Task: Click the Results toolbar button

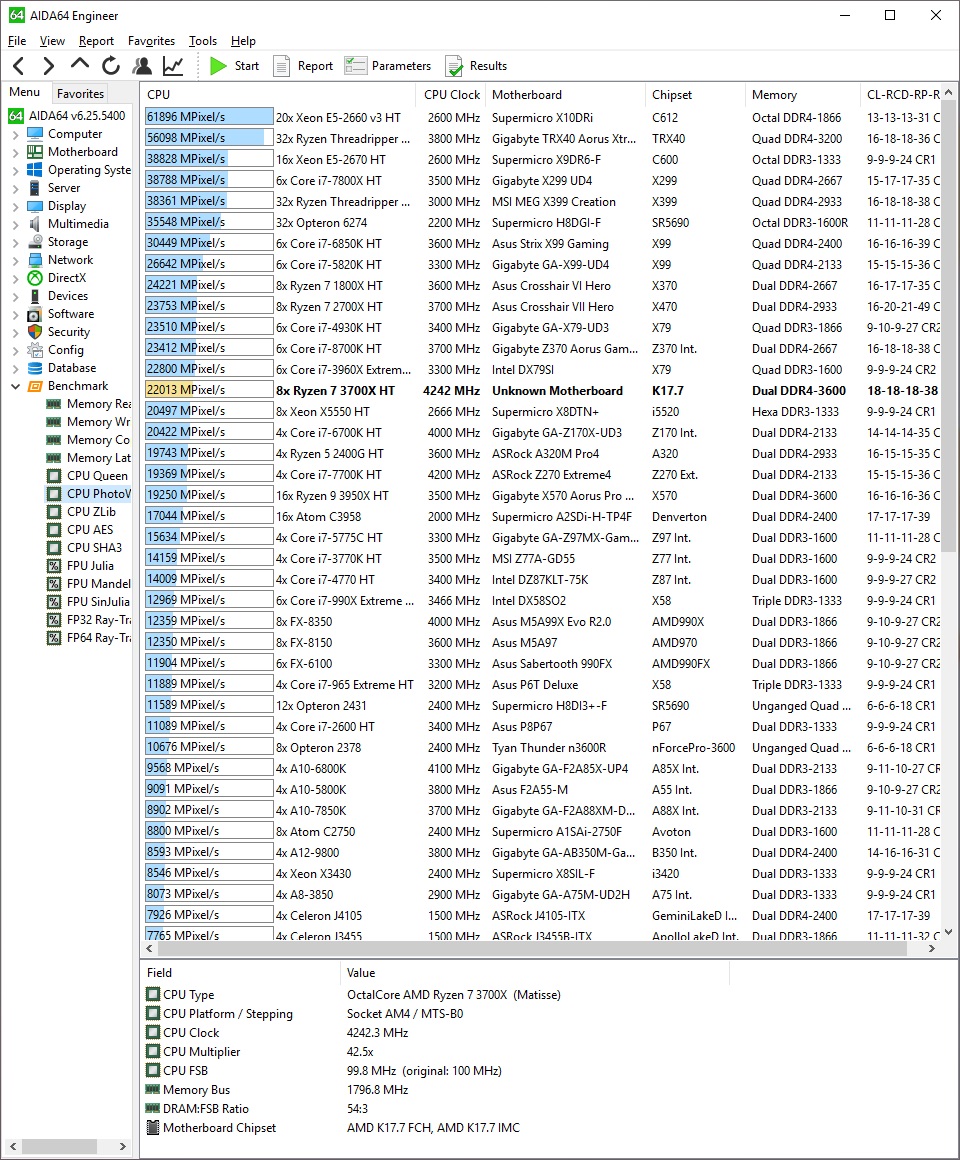Action: point(476,66)
